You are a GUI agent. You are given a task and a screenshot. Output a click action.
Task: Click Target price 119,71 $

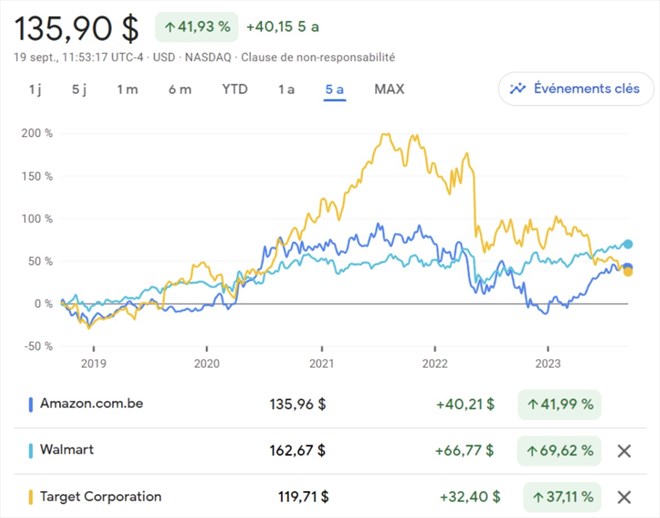coord(303,497)
